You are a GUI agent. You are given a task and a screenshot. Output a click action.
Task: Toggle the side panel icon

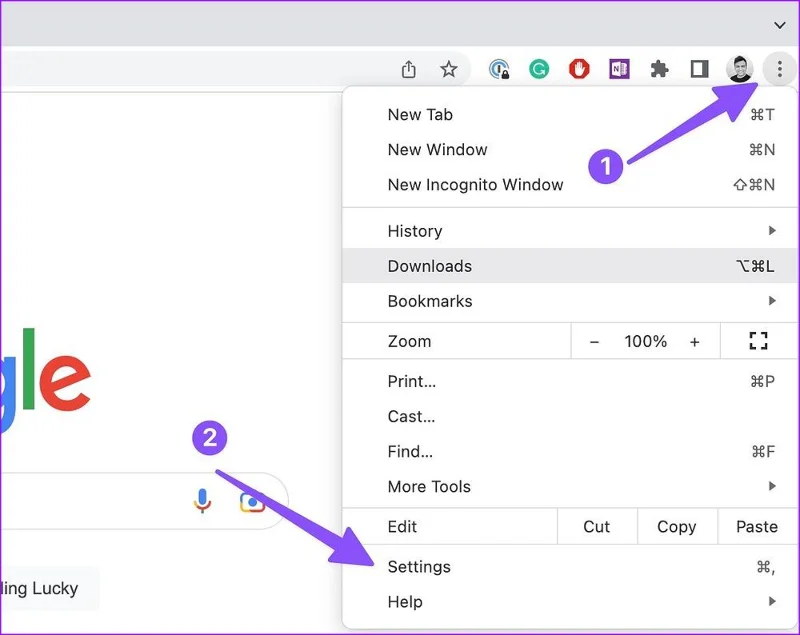tap(699, 69)
